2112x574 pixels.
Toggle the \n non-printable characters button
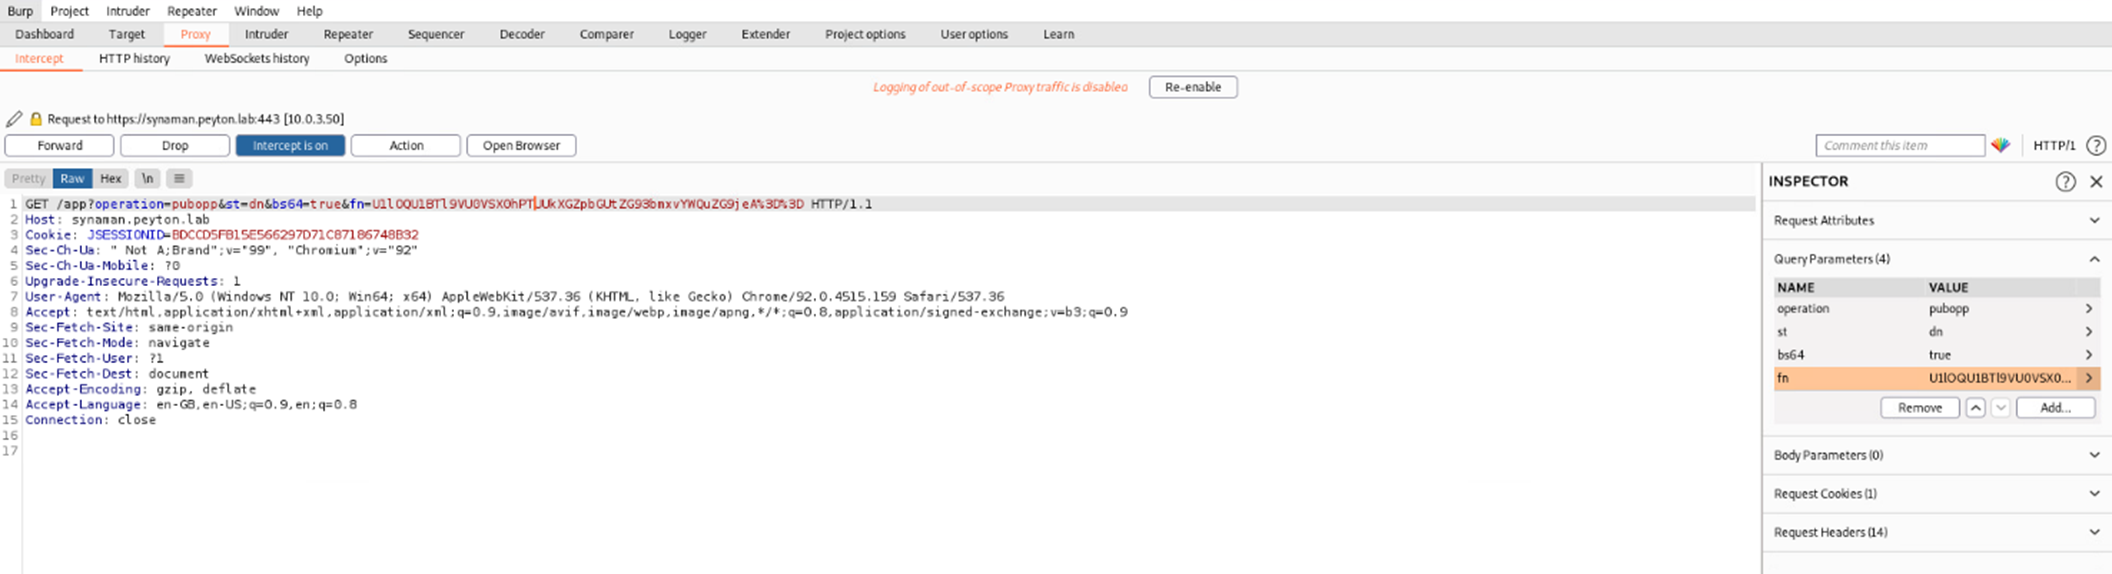(x=147, y=178)
